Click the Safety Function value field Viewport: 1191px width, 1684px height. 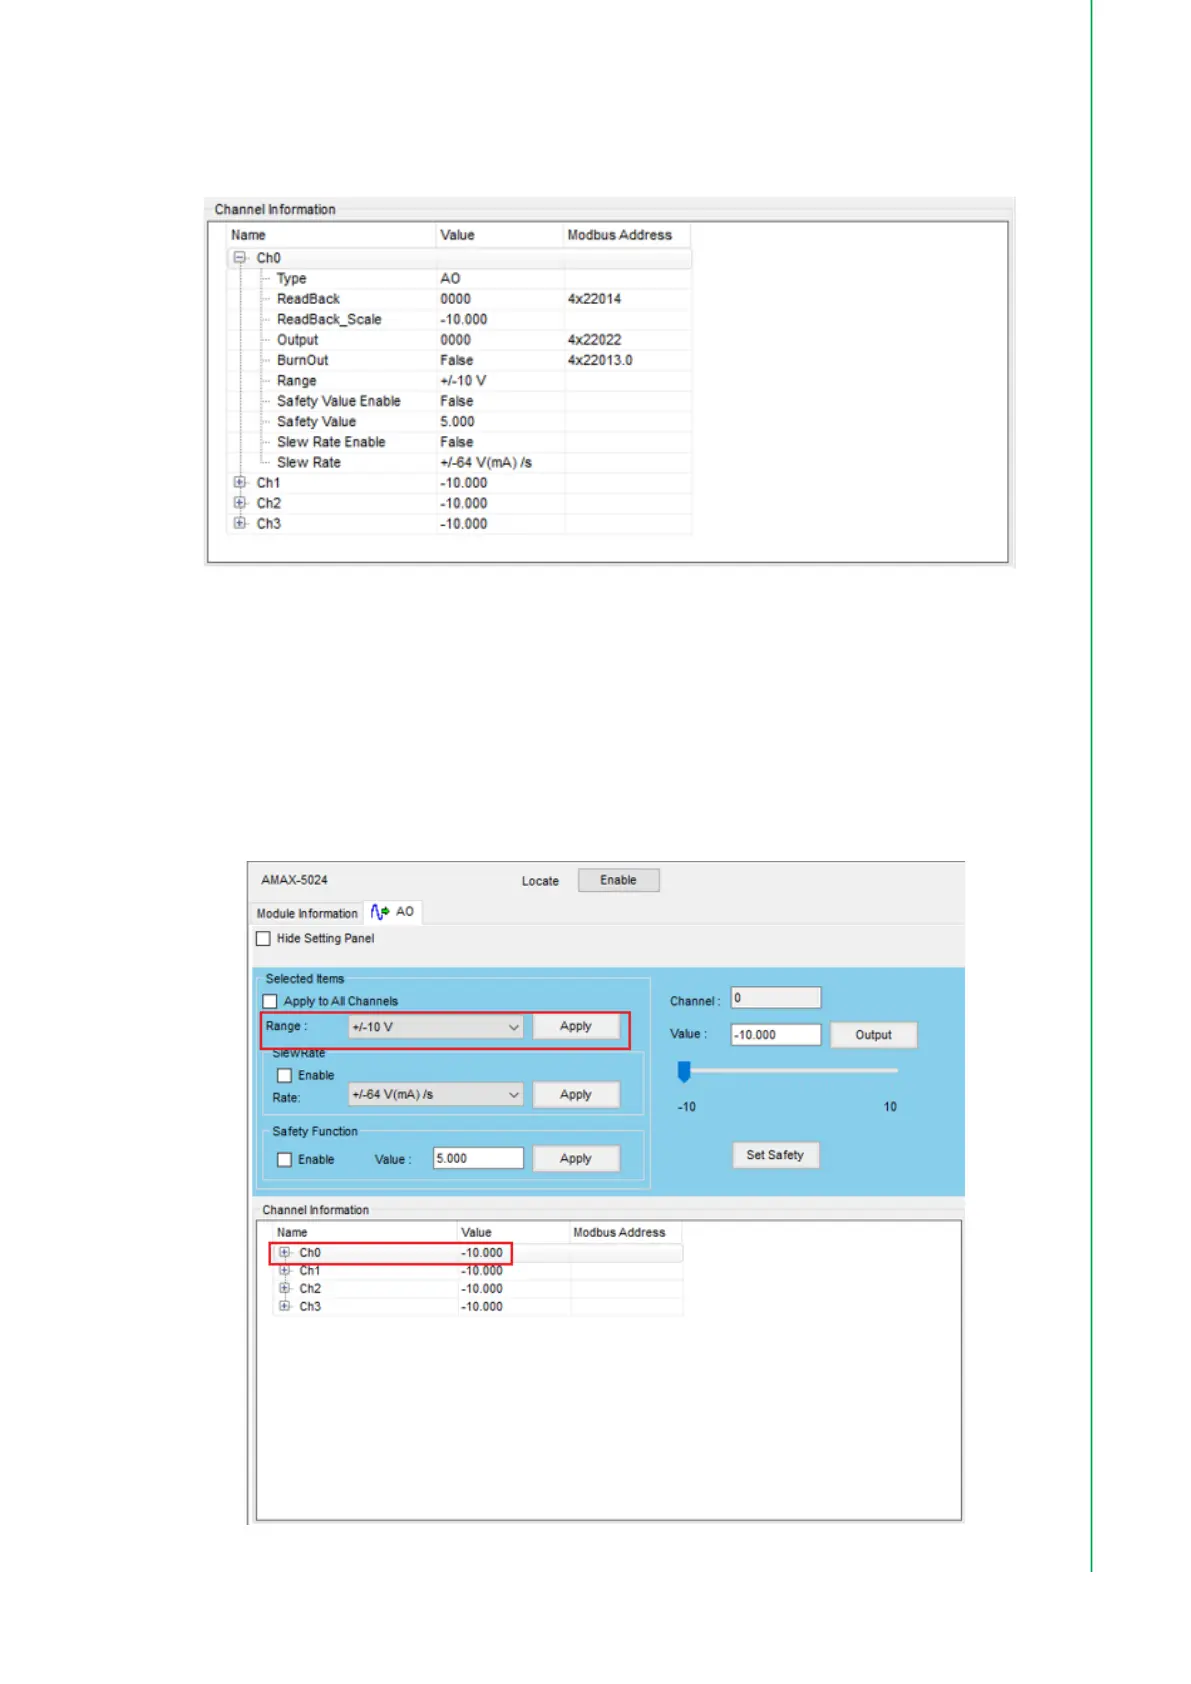(478, 1159)
